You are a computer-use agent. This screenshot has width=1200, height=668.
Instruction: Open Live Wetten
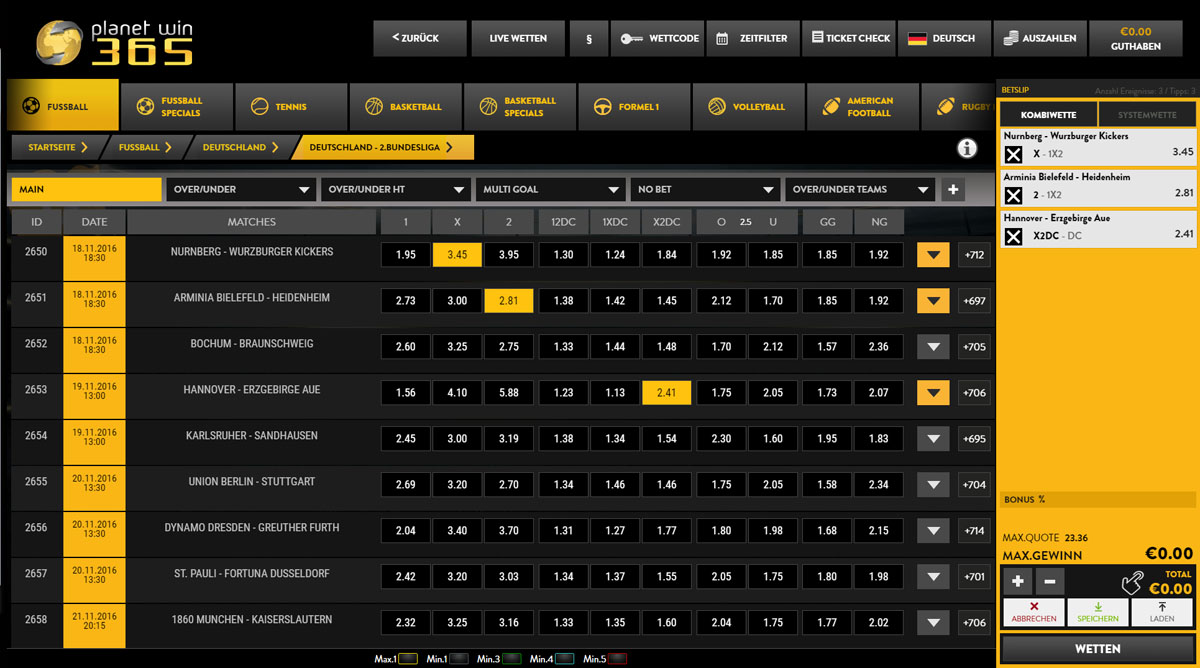(x=518, y=38)
